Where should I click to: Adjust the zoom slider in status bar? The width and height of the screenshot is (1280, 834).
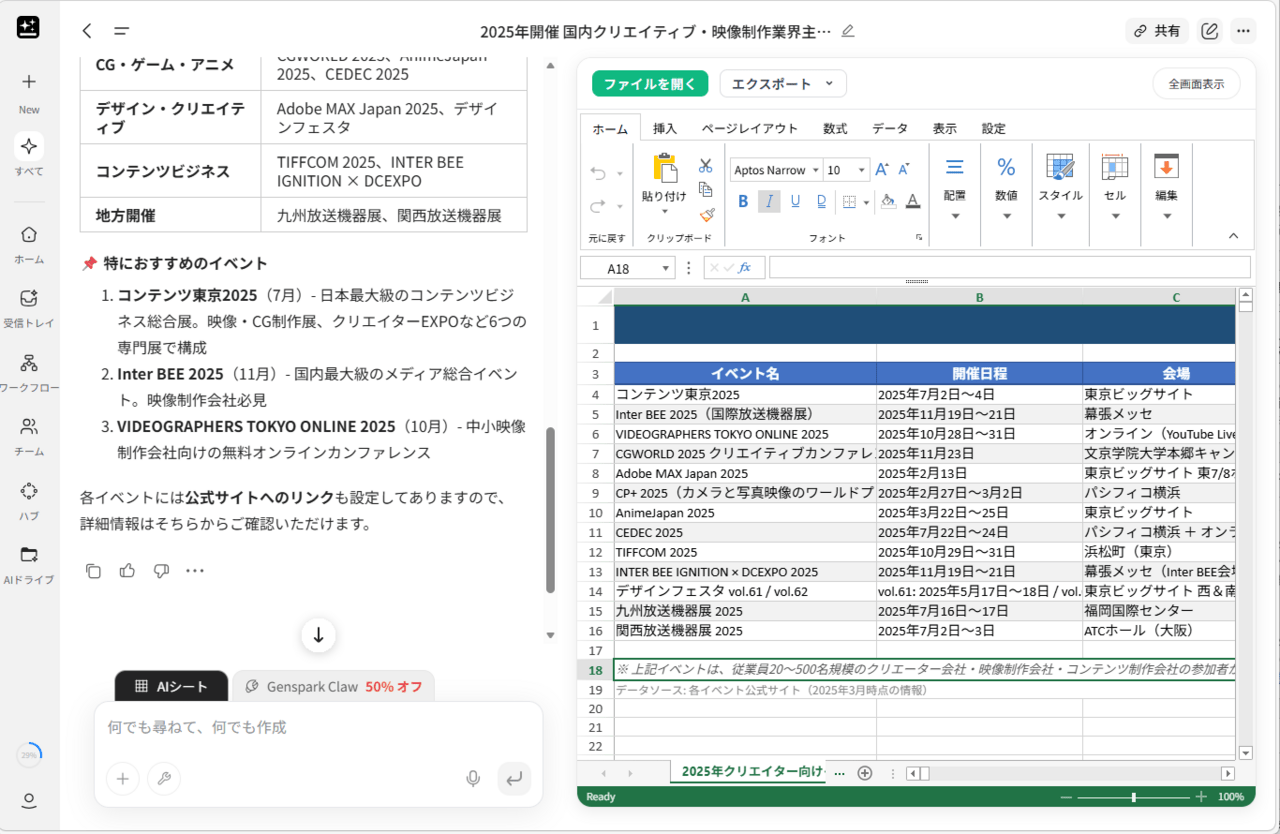click(x=1133, y=797)
